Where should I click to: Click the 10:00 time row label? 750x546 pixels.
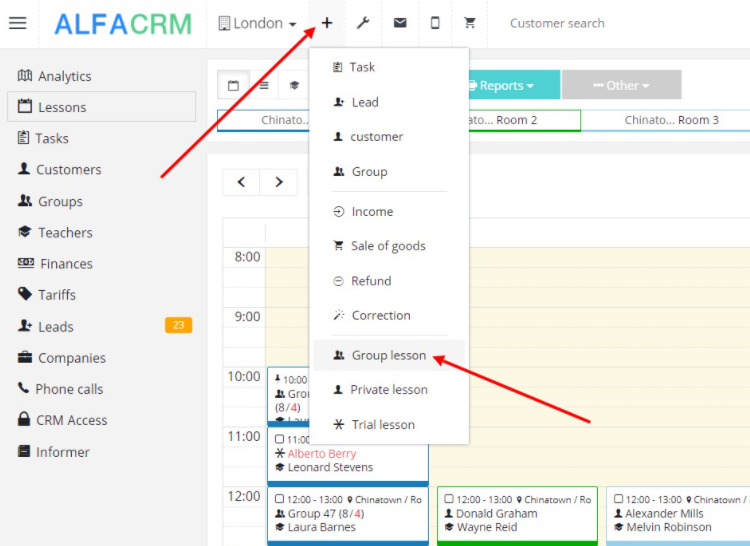[x=244, y=376]
